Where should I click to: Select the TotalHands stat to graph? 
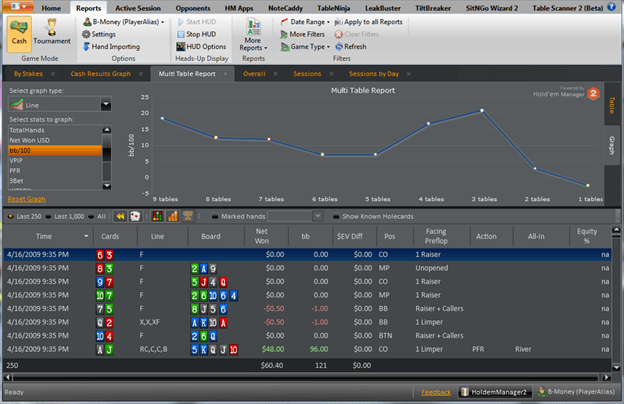tap(55, 130)
